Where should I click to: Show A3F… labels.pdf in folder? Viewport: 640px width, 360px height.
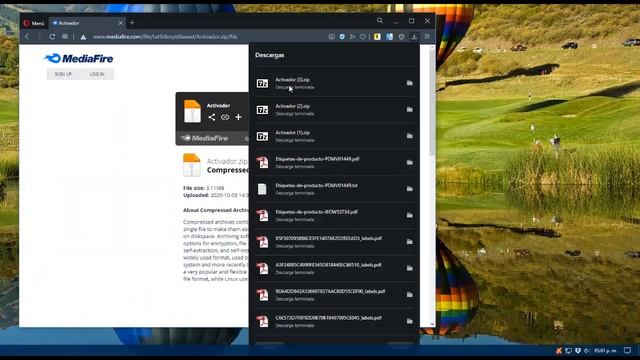[409, 268]
